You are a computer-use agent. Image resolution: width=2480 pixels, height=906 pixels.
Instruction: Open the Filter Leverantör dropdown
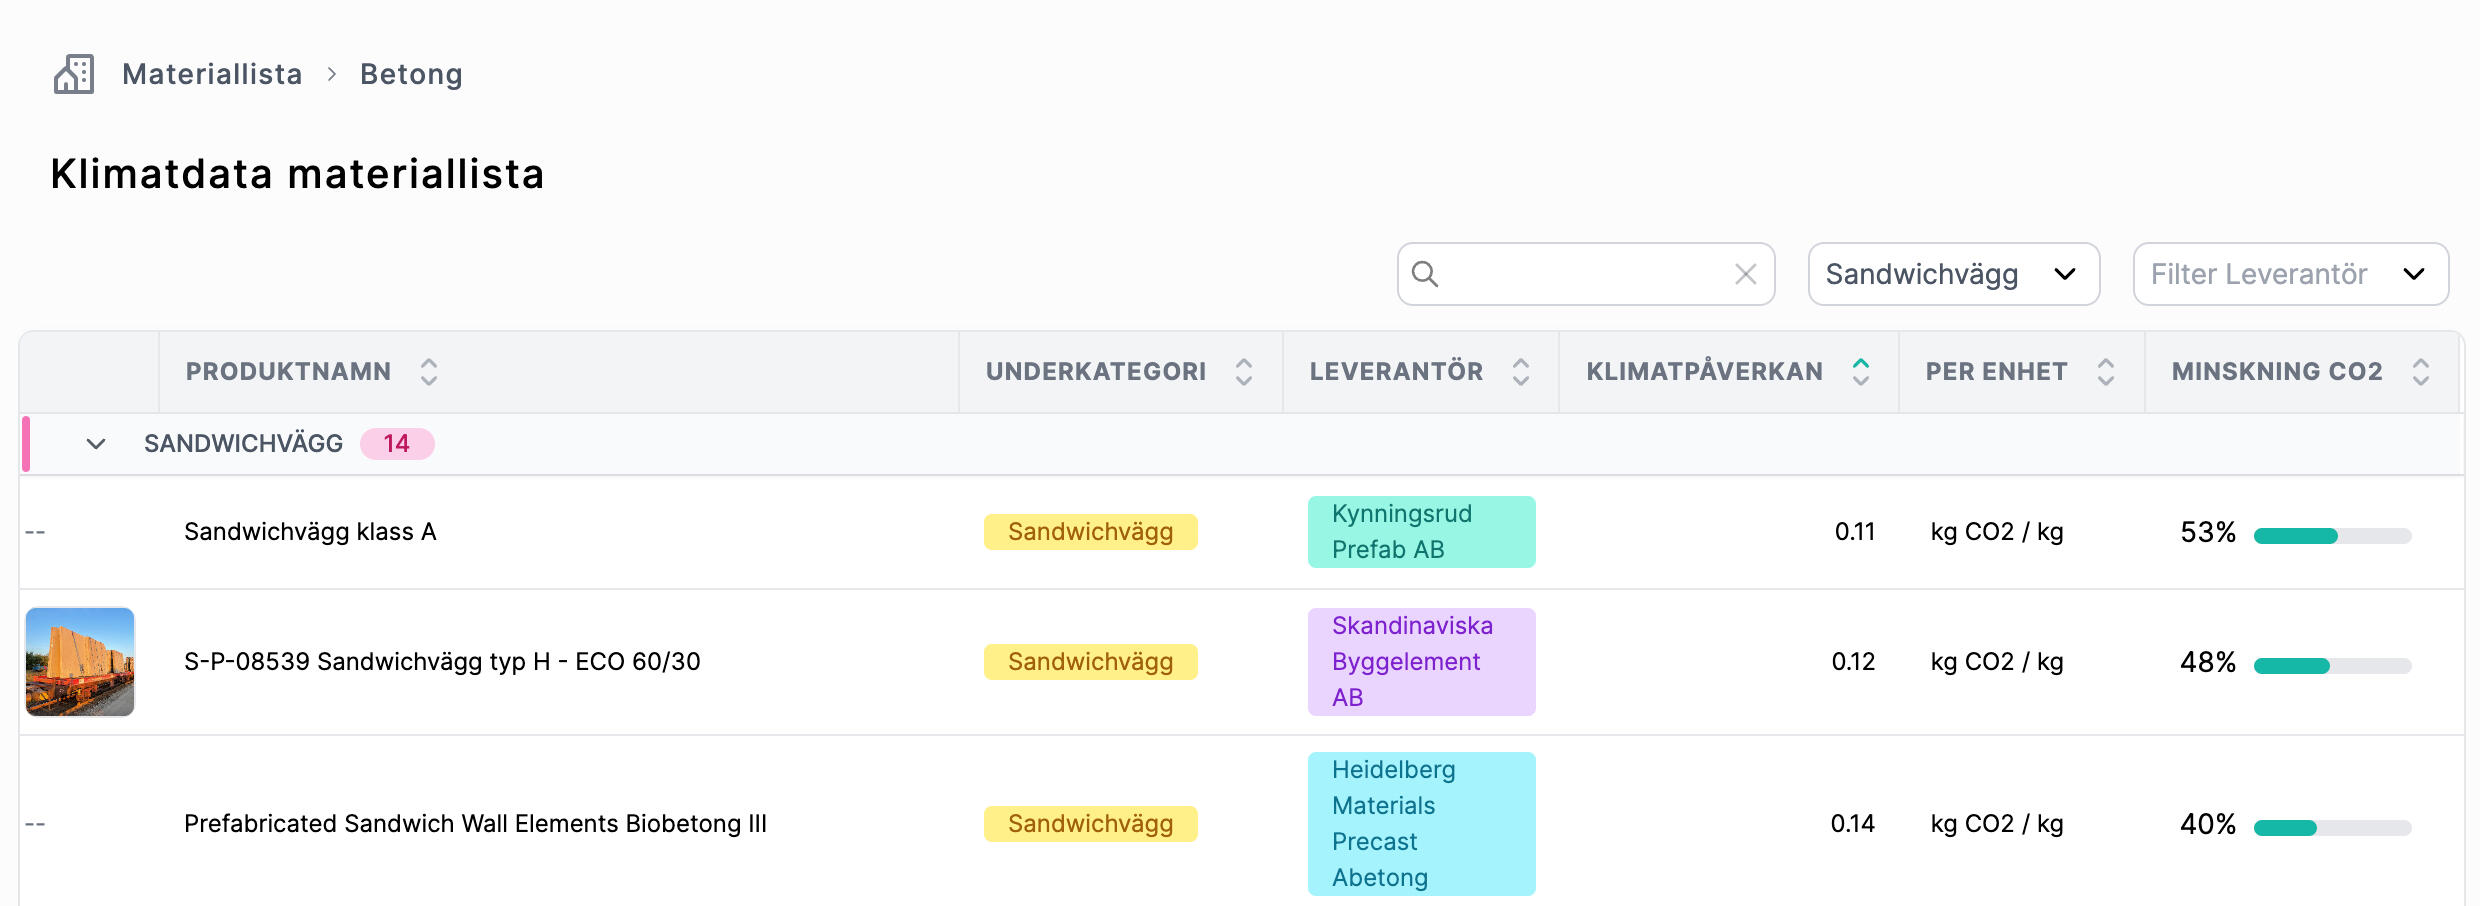(2290, 274)
